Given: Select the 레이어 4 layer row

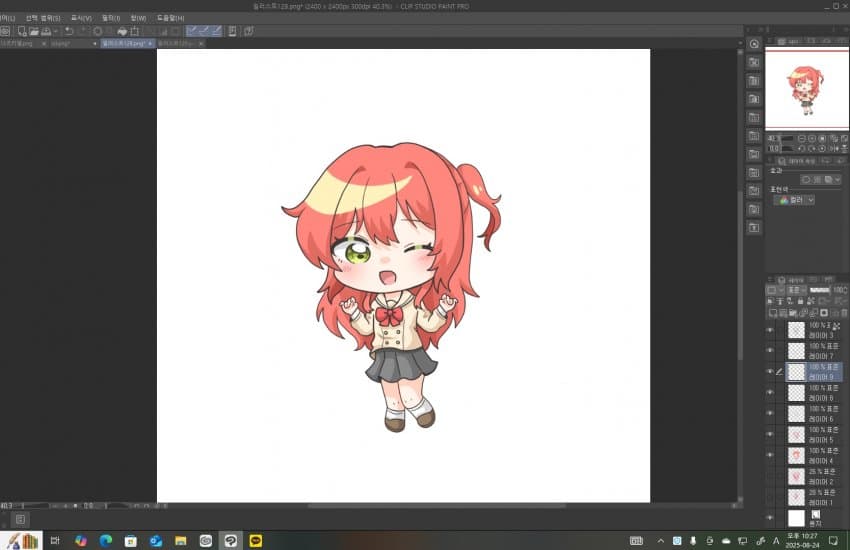Looking at the screenshot, I should tap(820, 455).
